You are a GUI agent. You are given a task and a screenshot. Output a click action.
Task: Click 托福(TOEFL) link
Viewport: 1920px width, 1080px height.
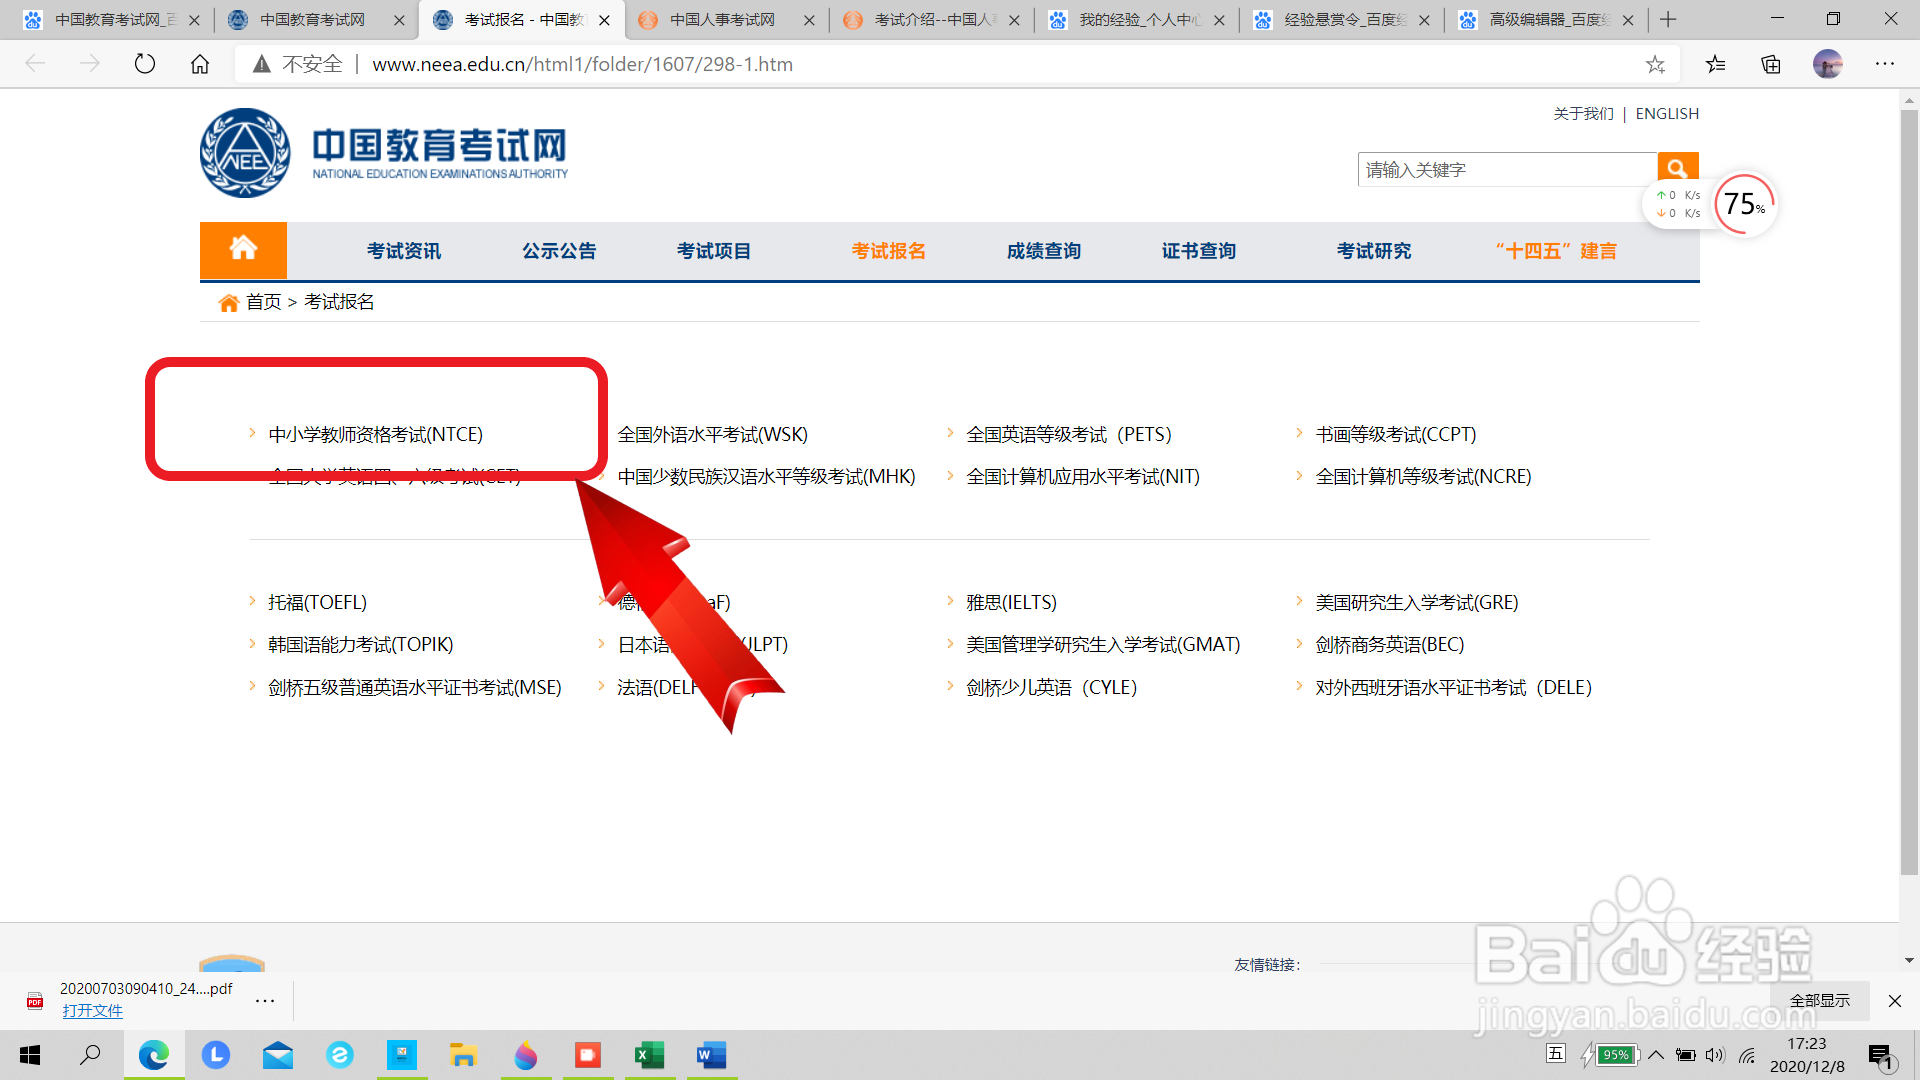click(x=318, y=602)
